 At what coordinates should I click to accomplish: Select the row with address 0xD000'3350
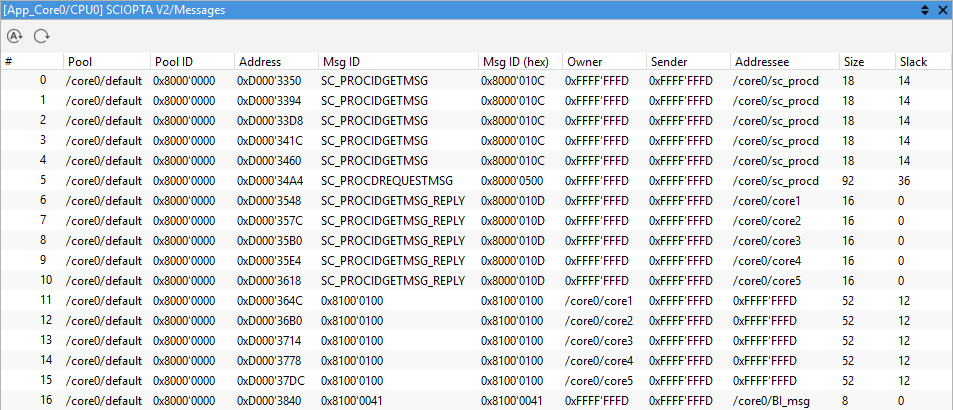click(x=268, y=81)
